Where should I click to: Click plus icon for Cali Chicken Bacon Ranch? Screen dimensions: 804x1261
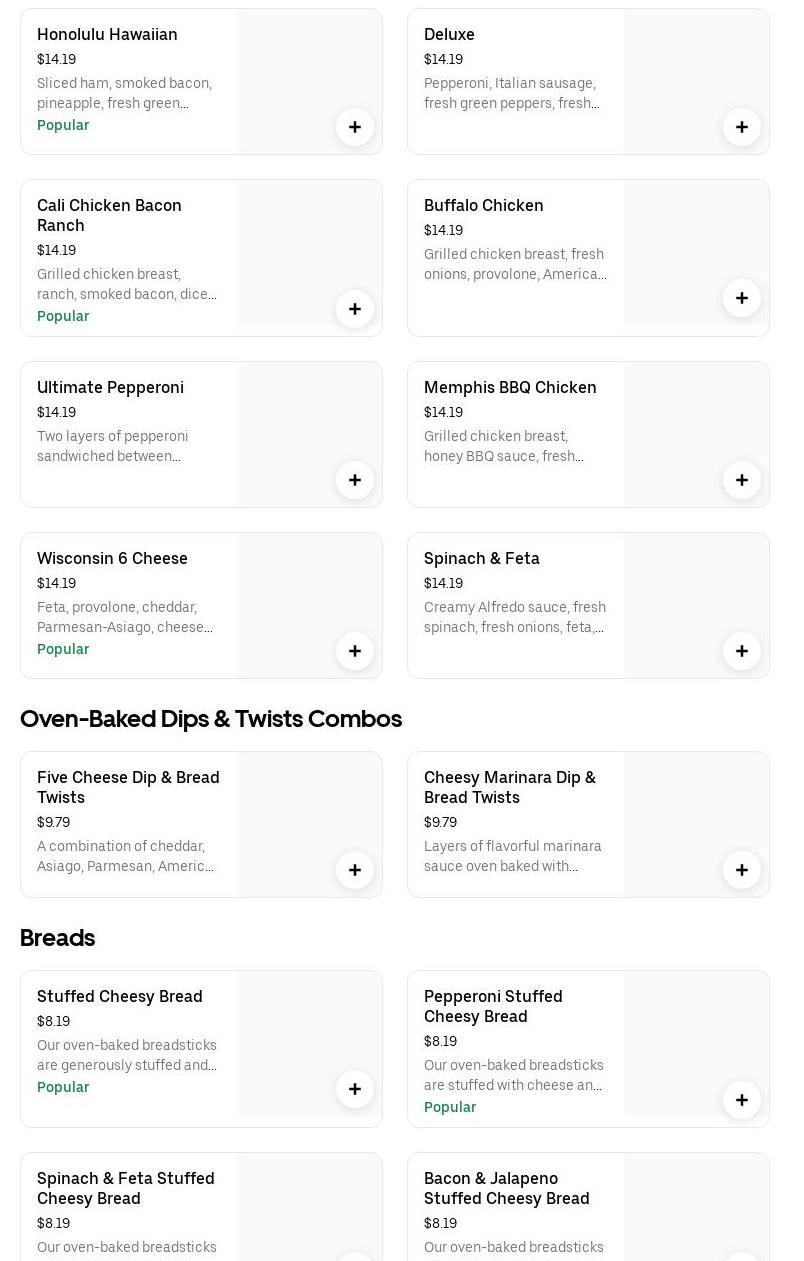pyautogui.click(x=355, y=309)
